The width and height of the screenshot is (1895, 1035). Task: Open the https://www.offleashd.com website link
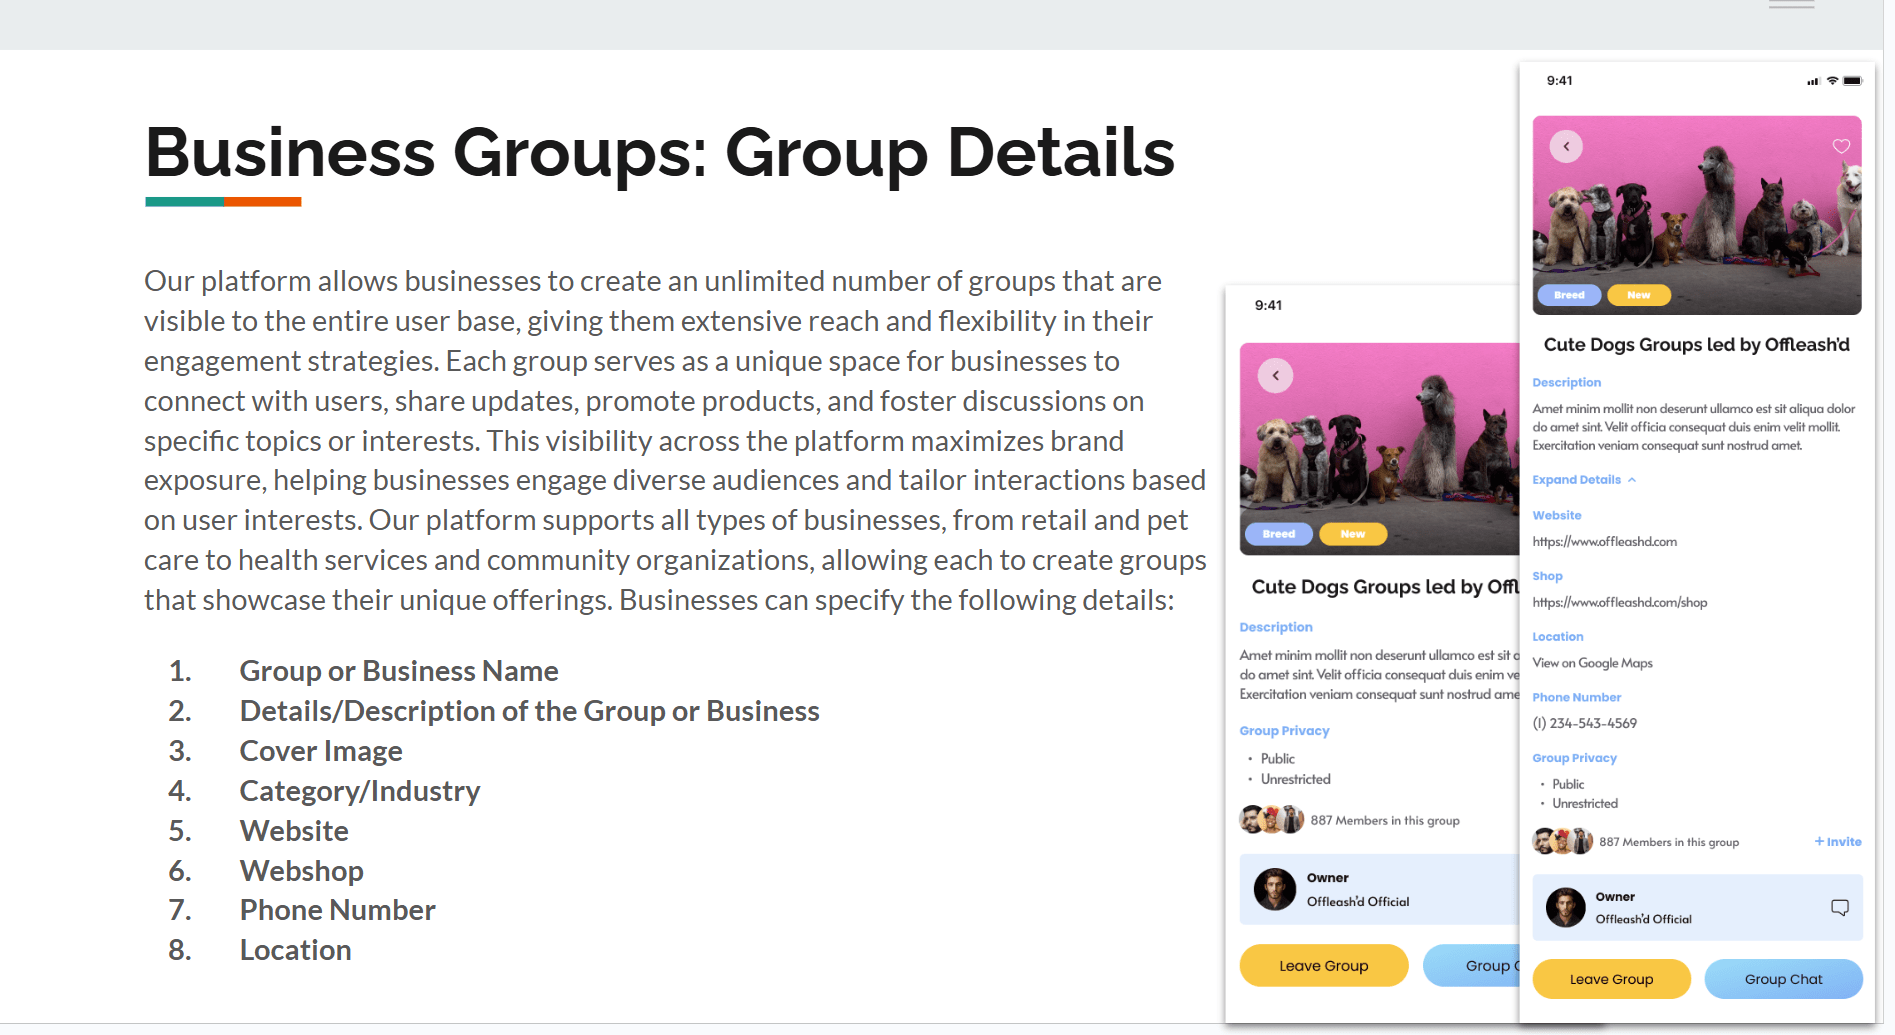coord(1605,542)
